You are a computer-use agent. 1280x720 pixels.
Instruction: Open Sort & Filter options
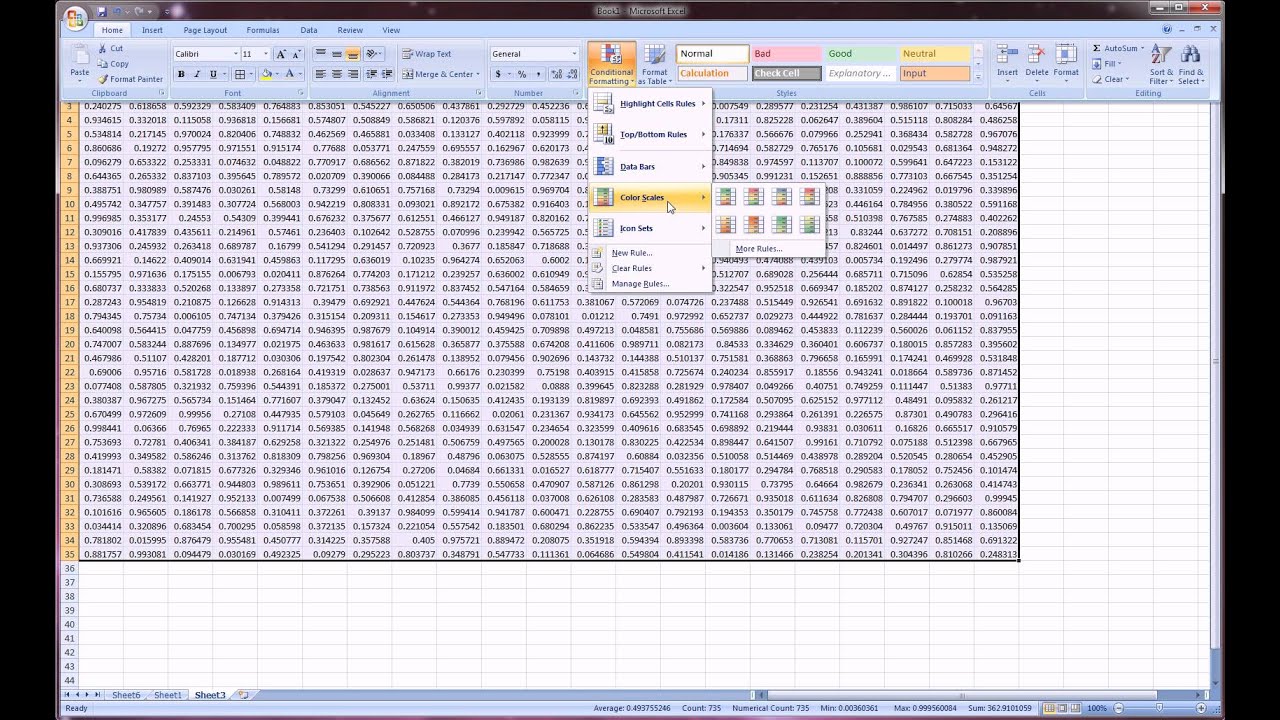[1161, 64]
